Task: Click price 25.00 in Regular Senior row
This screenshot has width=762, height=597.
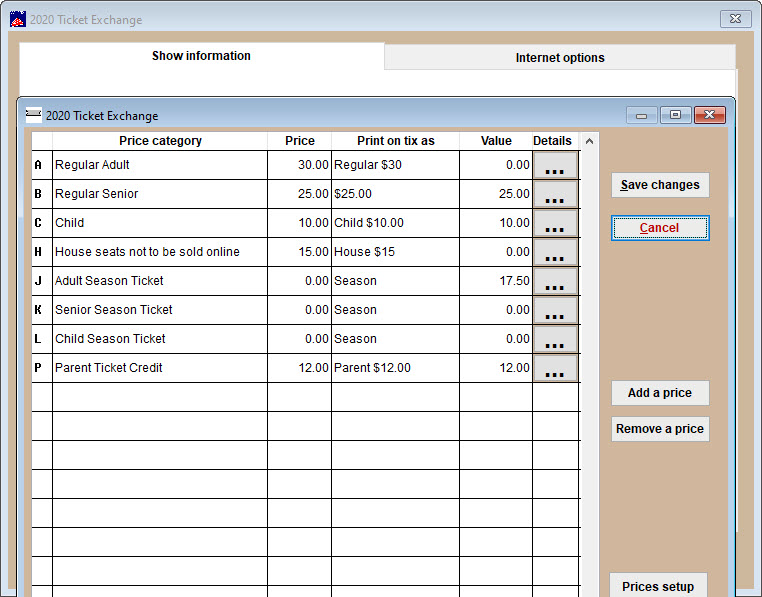Action: 299,194
